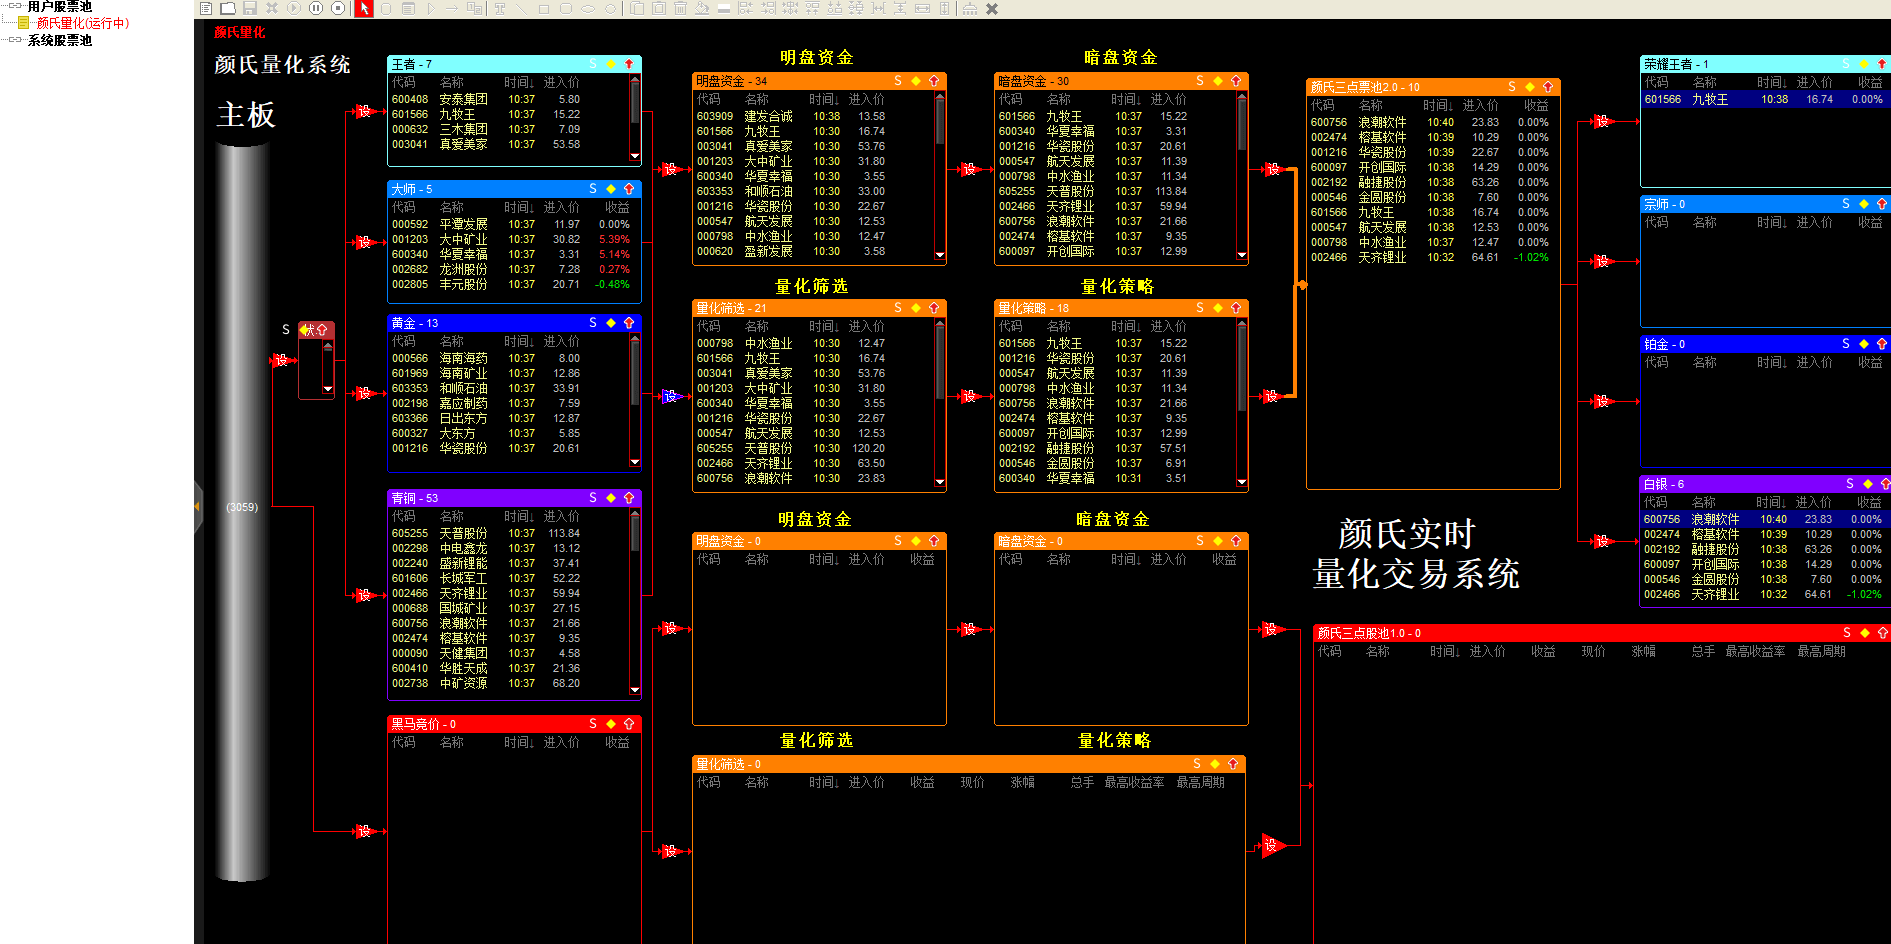This screenshot has width=1891, height=944.
Task: Select the ellipse drawing tool in toolbar
Action: (587, 8)
